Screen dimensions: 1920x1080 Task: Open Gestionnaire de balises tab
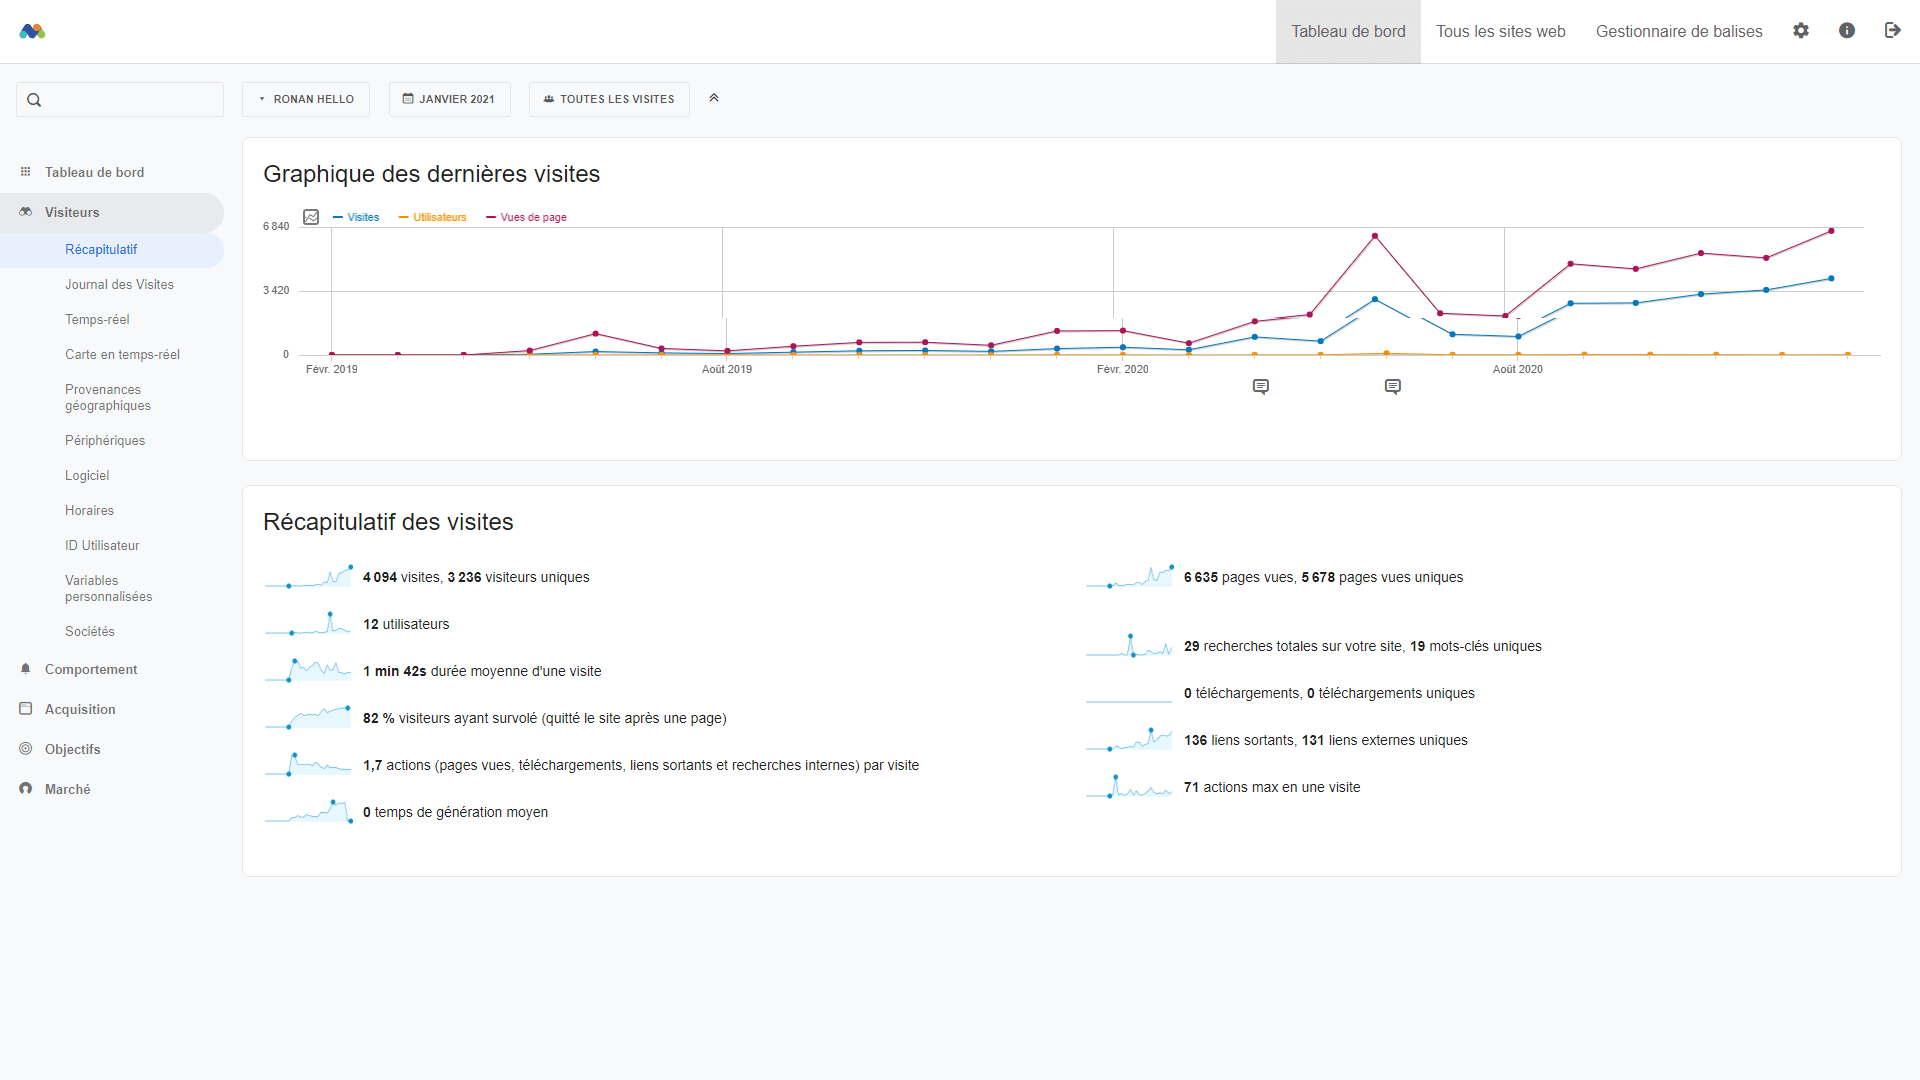tap(1678, 32)
